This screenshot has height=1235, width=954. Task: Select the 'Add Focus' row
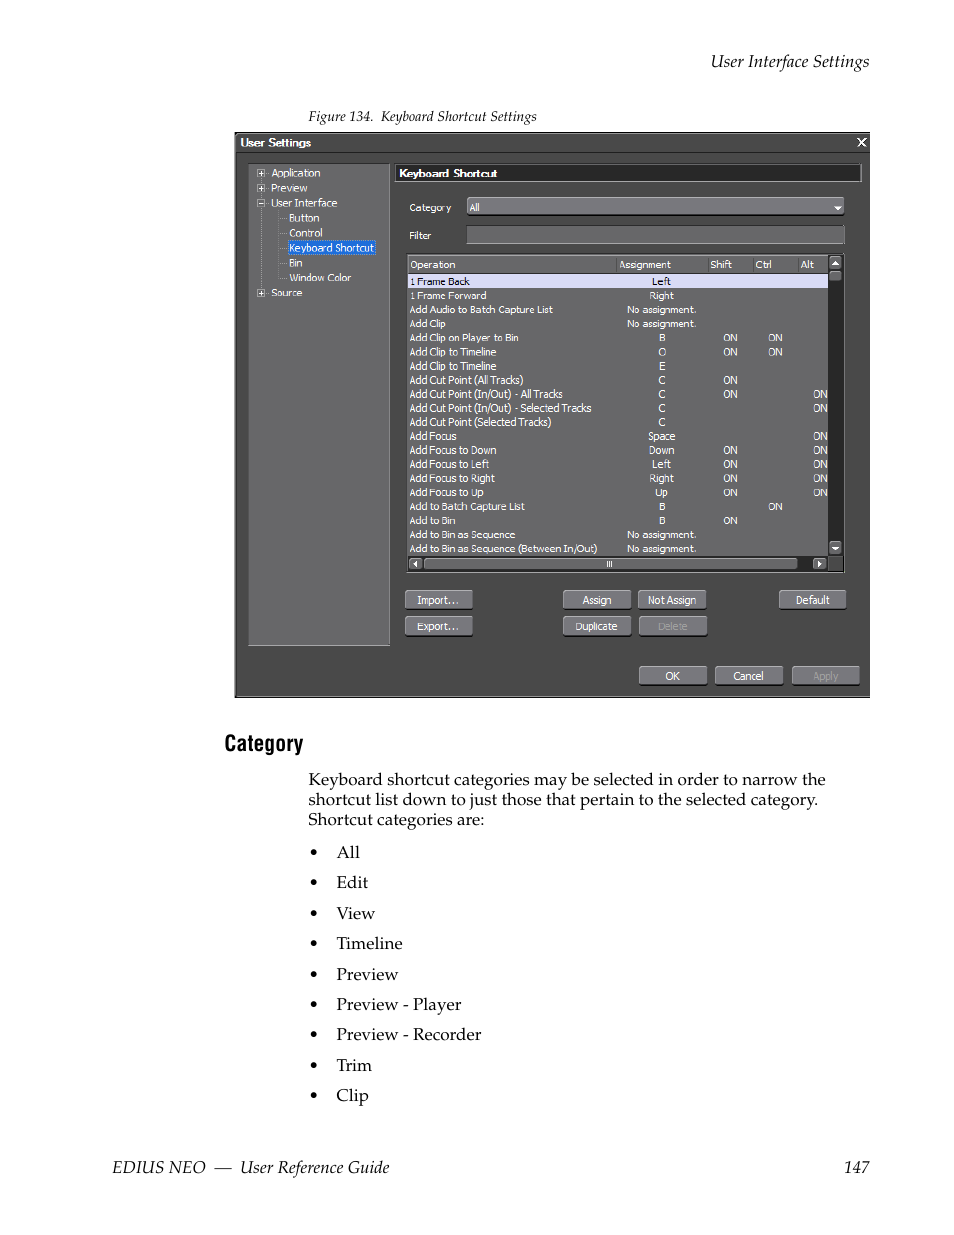[618, 436]
